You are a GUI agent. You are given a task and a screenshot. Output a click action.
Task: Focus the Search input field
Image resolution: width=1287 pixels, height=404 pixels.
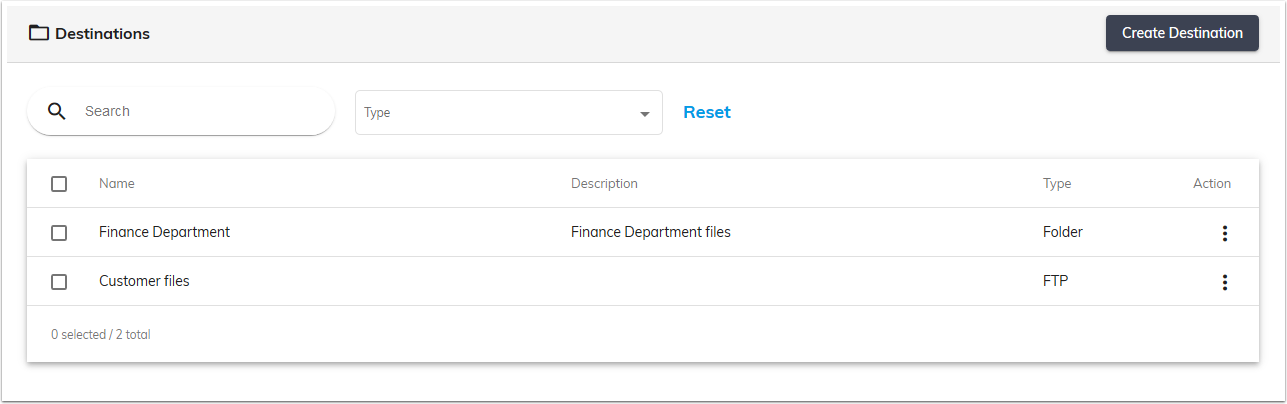[200, 111]
